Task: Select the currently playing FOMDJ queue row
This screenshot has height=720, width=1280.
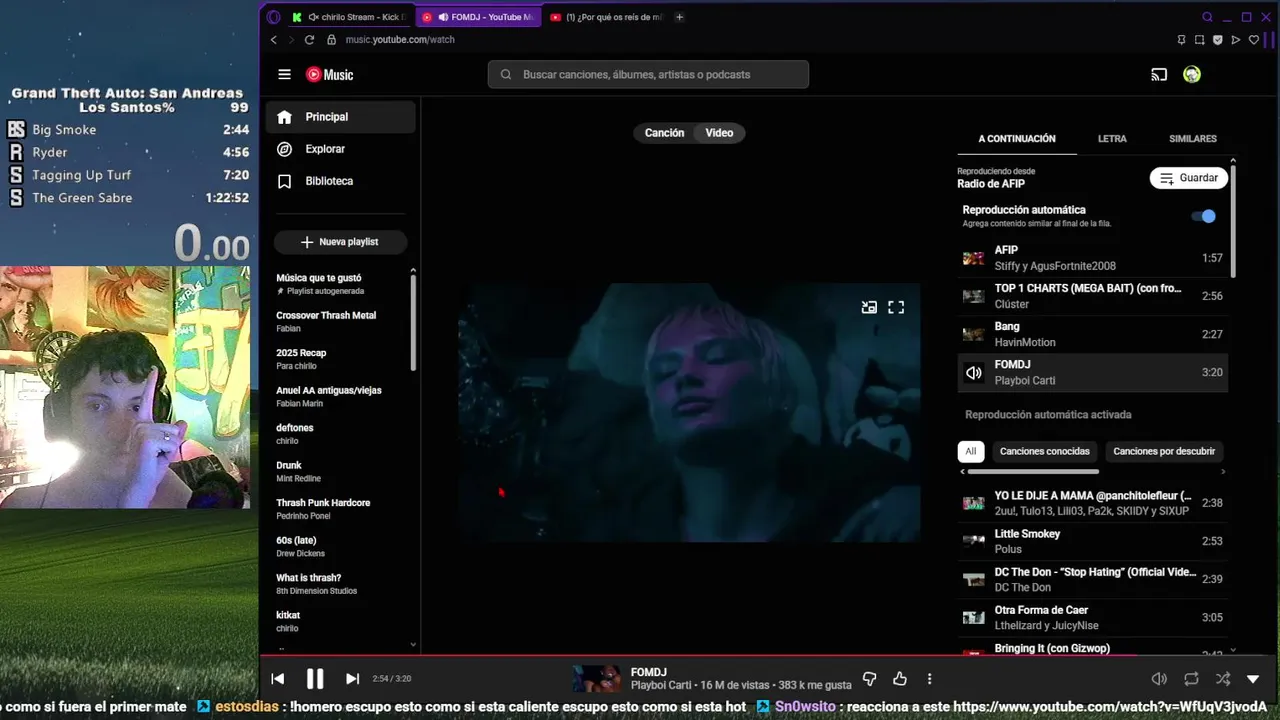Action: (x=1093, y=372)
